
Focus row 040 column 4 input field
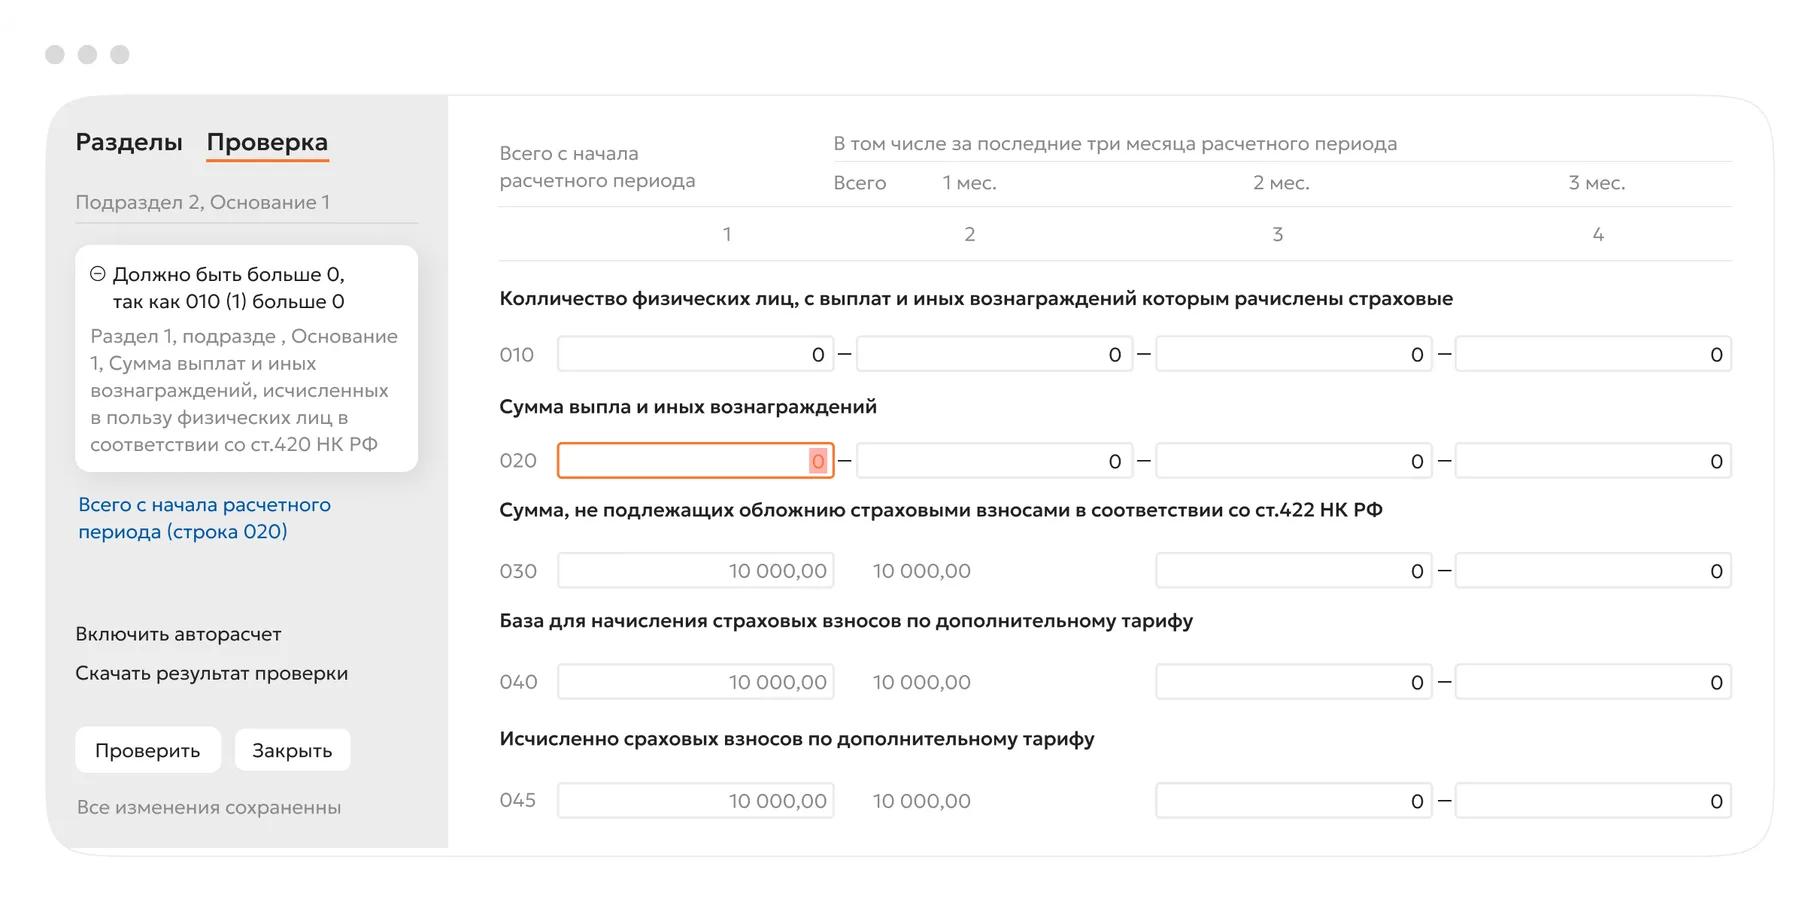(1593, 682)
